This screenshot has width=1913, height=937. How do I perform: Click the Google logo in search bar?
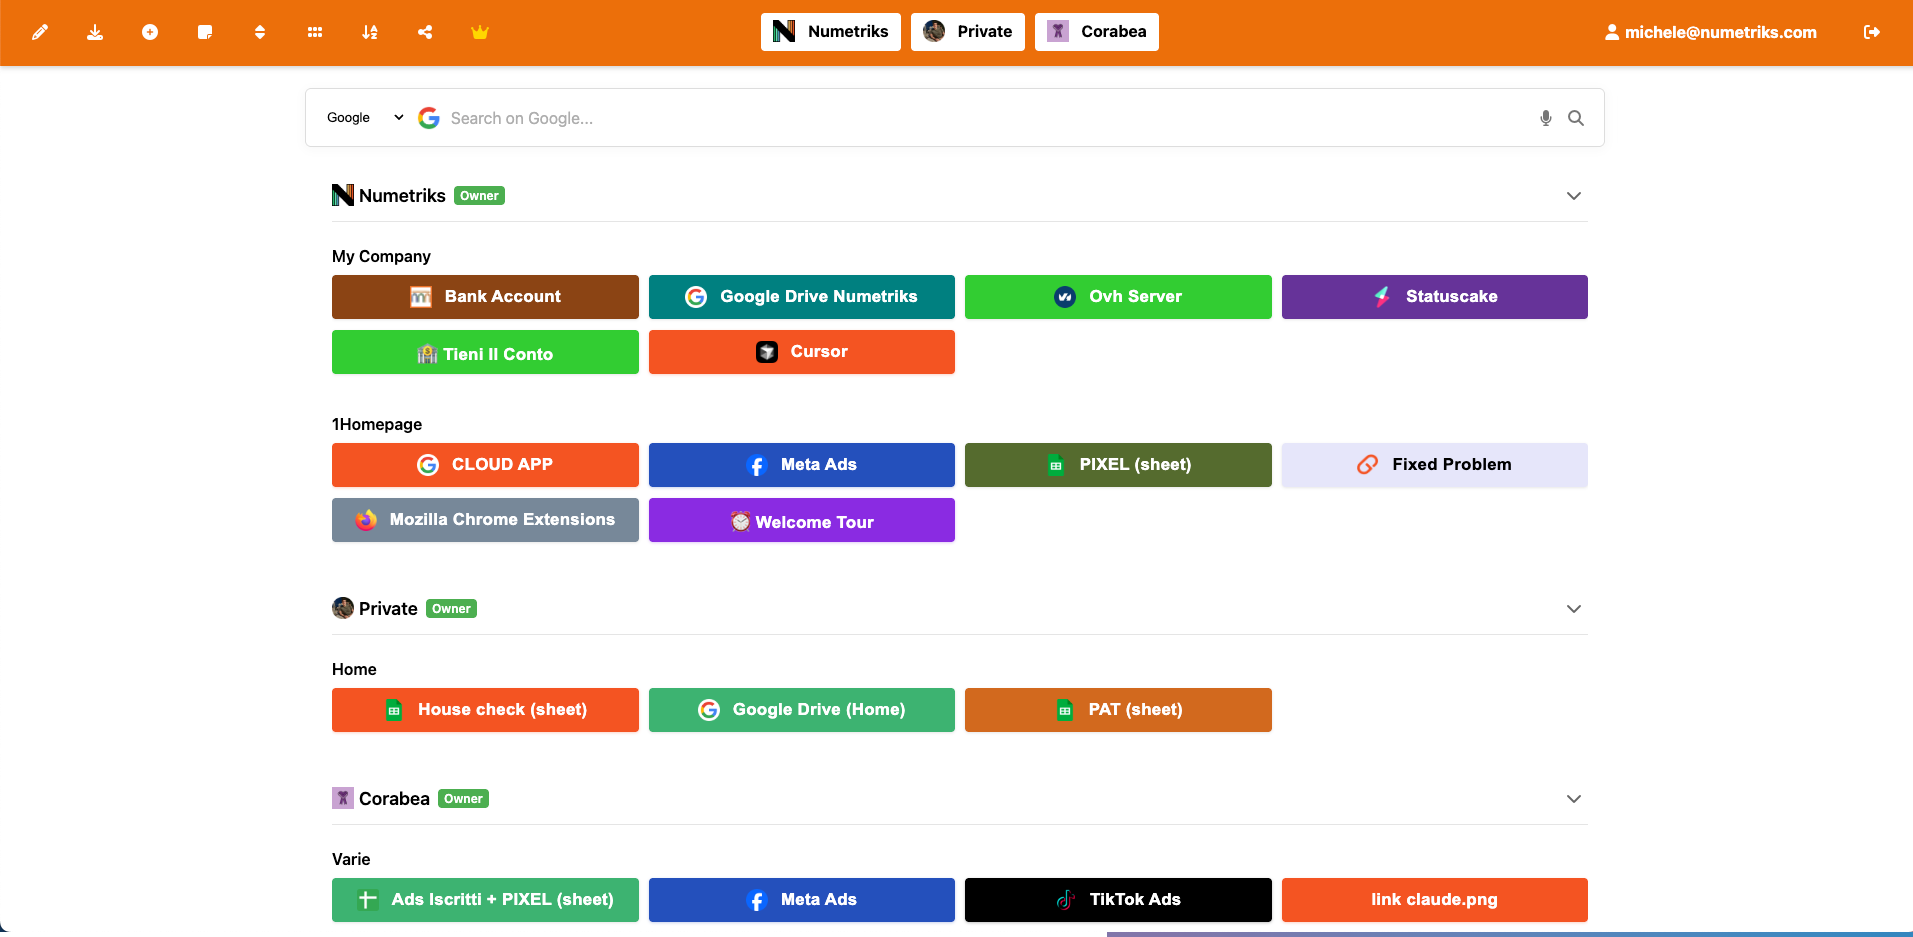tap(429, 118)
